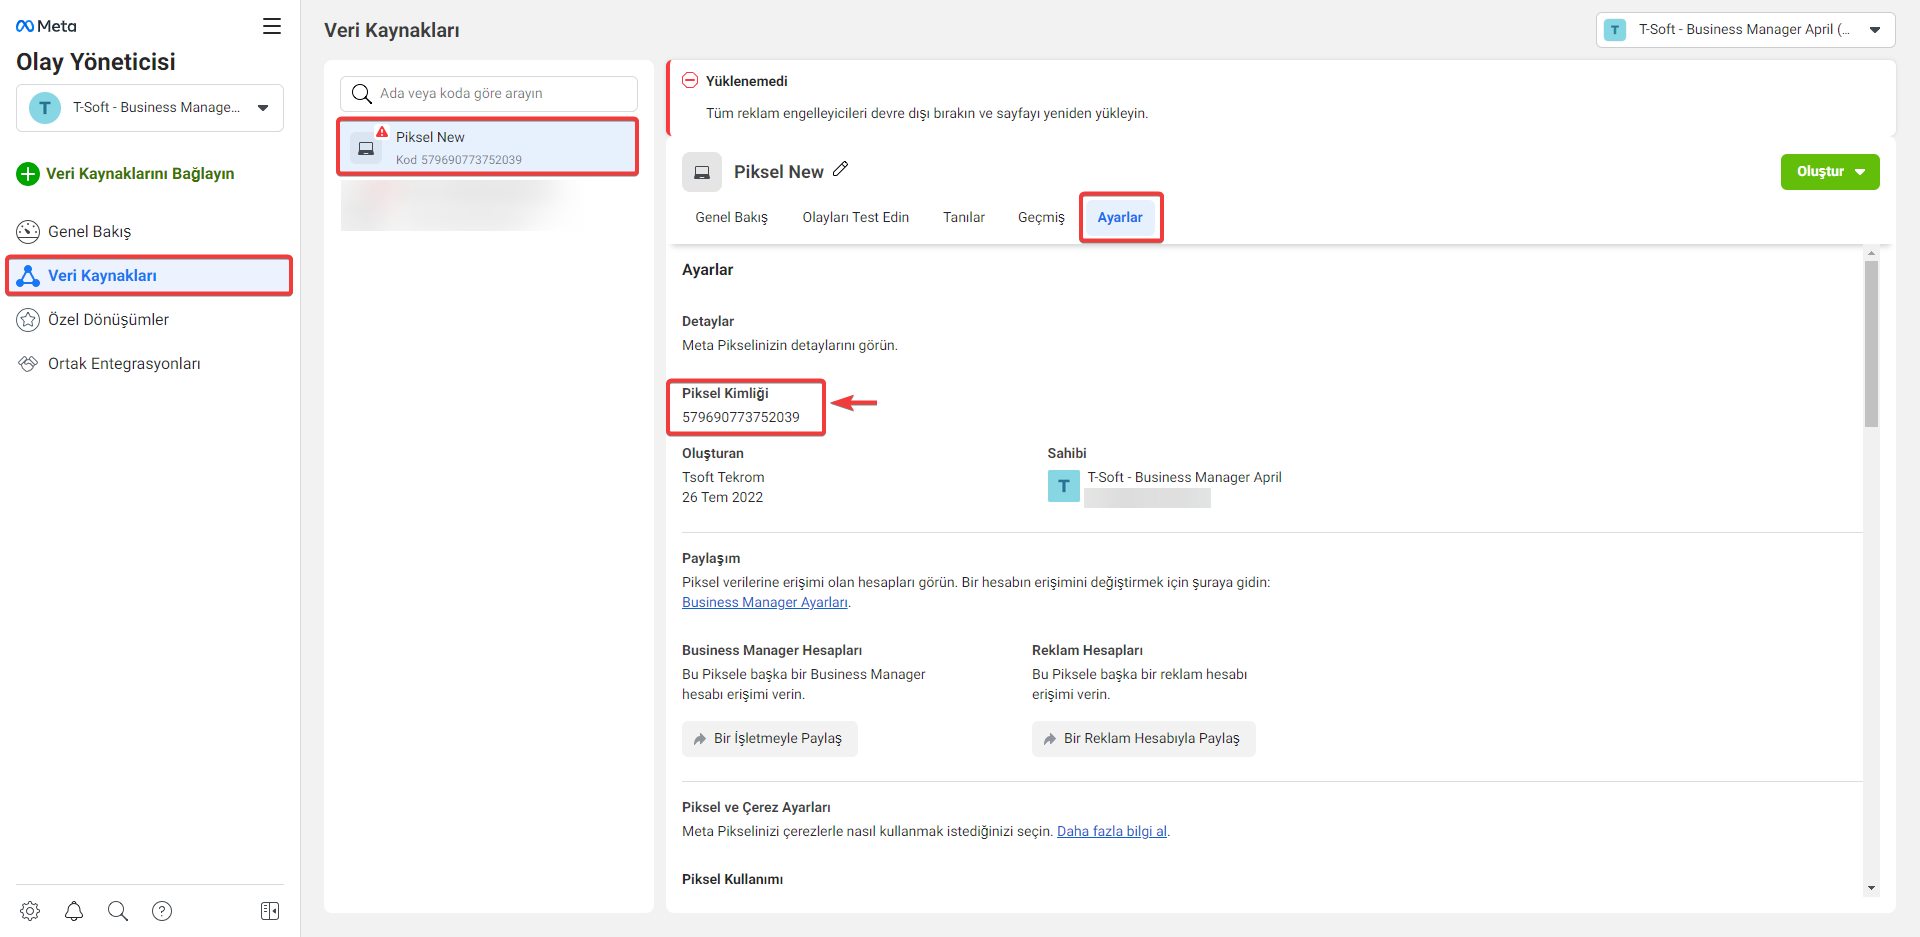Click Kod 579690773752039 under Piksel New
This screenshot has height=937, width=1920.
click(x=459, y=160)
